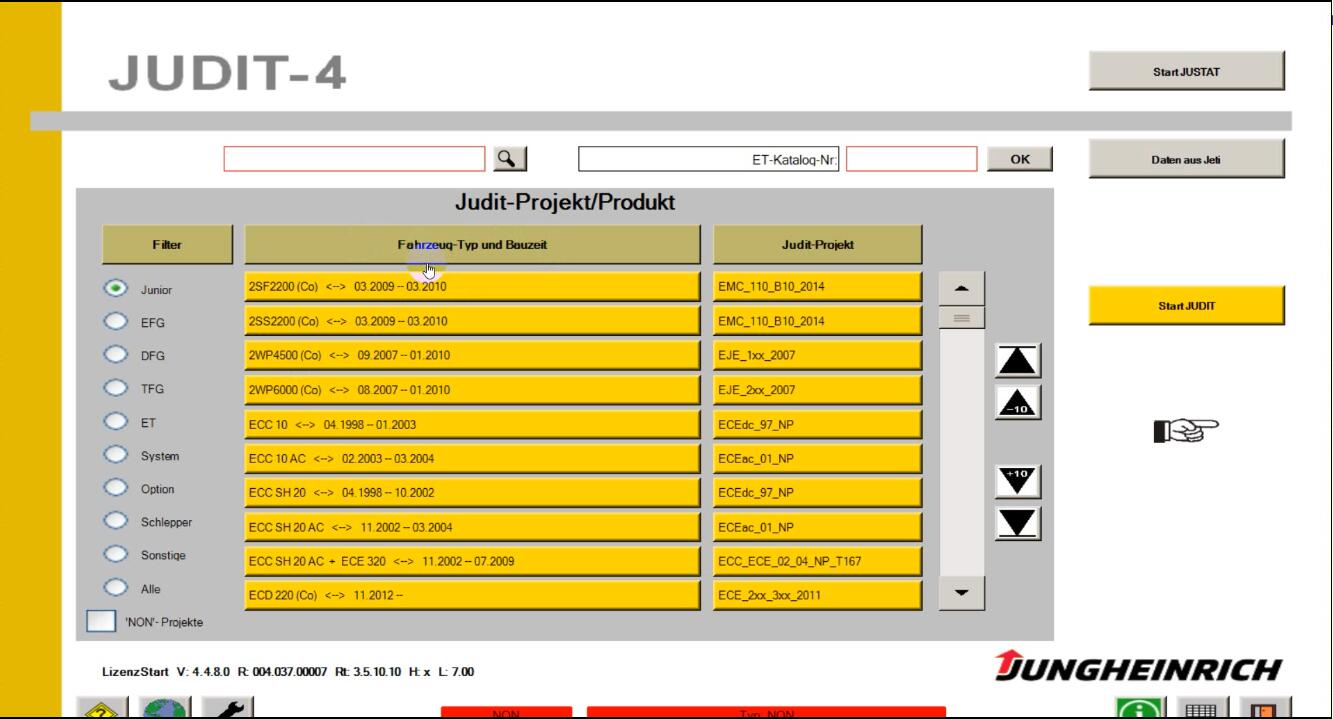
Task: Move list down by ten entries
Action: pyautogui.click(x=1017, y=481)
